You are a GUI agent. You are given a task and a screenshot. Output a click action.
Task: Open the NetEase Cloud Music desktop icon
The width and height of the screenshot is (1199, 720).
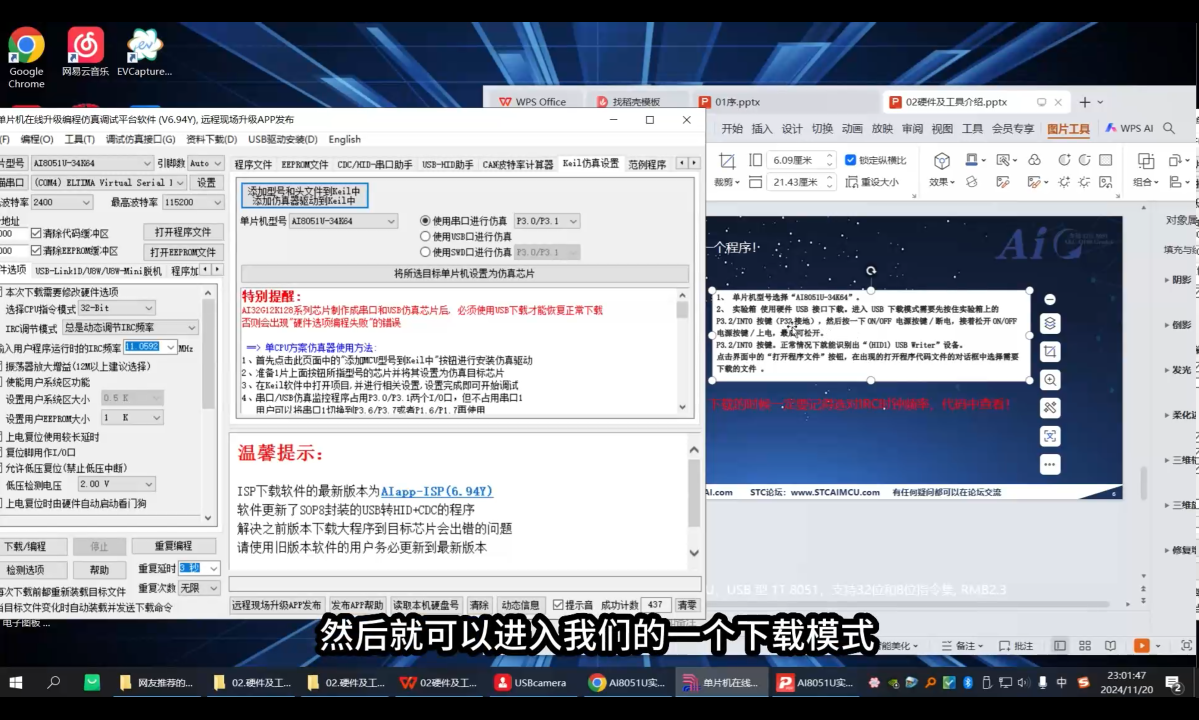85,52
